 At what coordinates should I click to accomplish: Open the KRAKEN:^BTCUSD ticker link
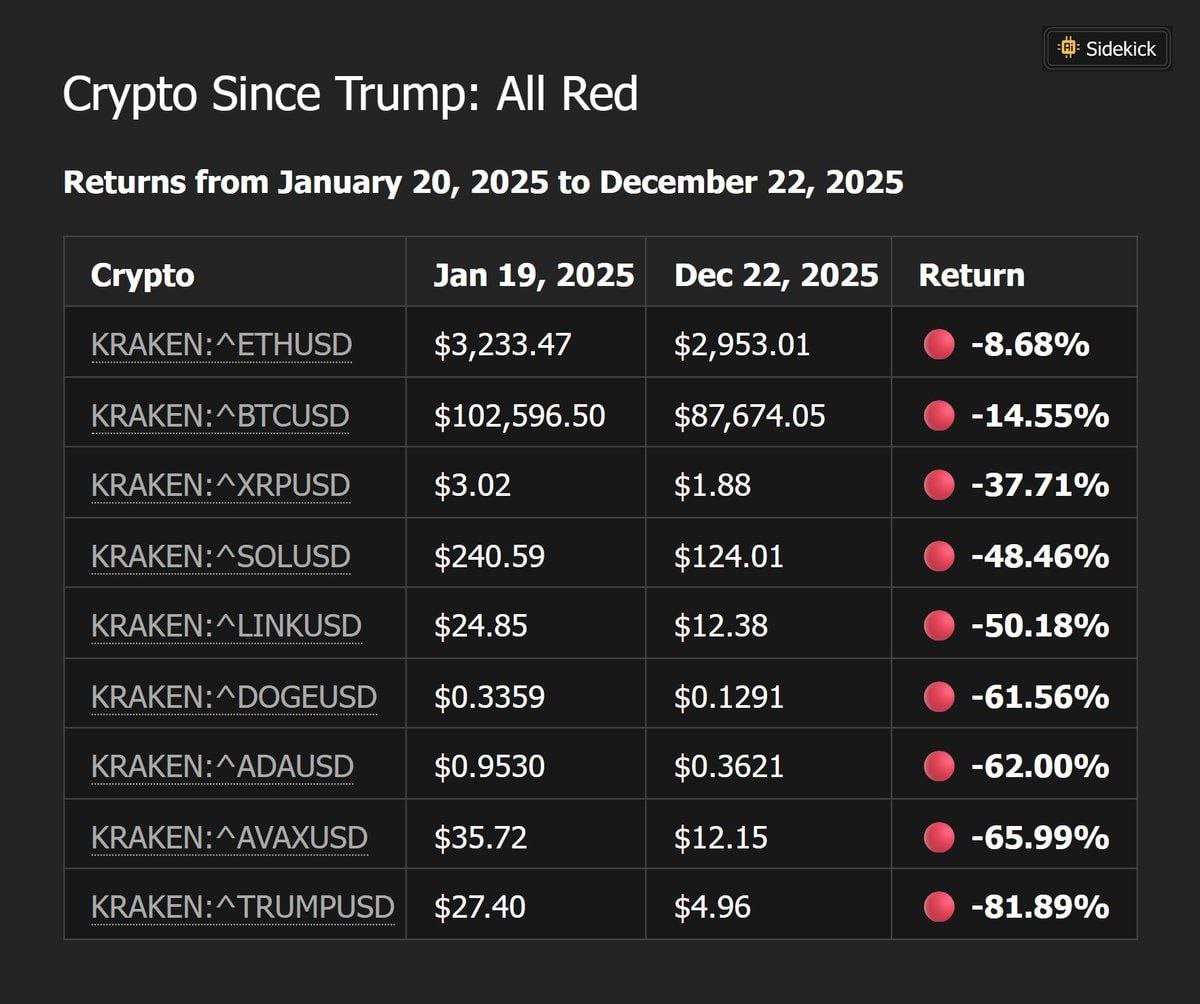coord(220,415)
